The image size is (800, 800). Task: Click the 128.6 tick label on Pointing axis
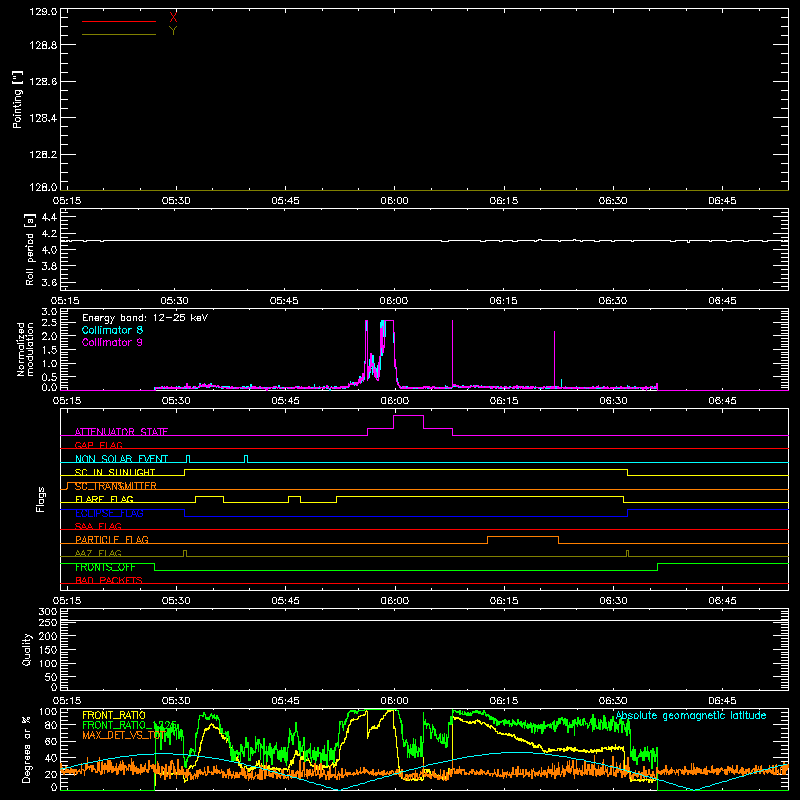(43, 82)
